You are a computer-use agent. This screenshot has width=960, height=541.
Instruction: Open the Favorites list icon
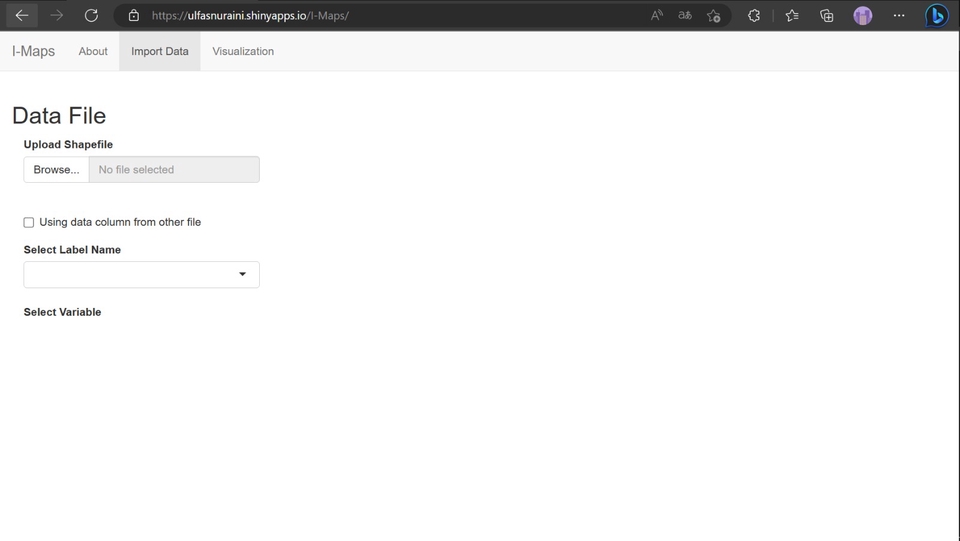click(792, 16)
